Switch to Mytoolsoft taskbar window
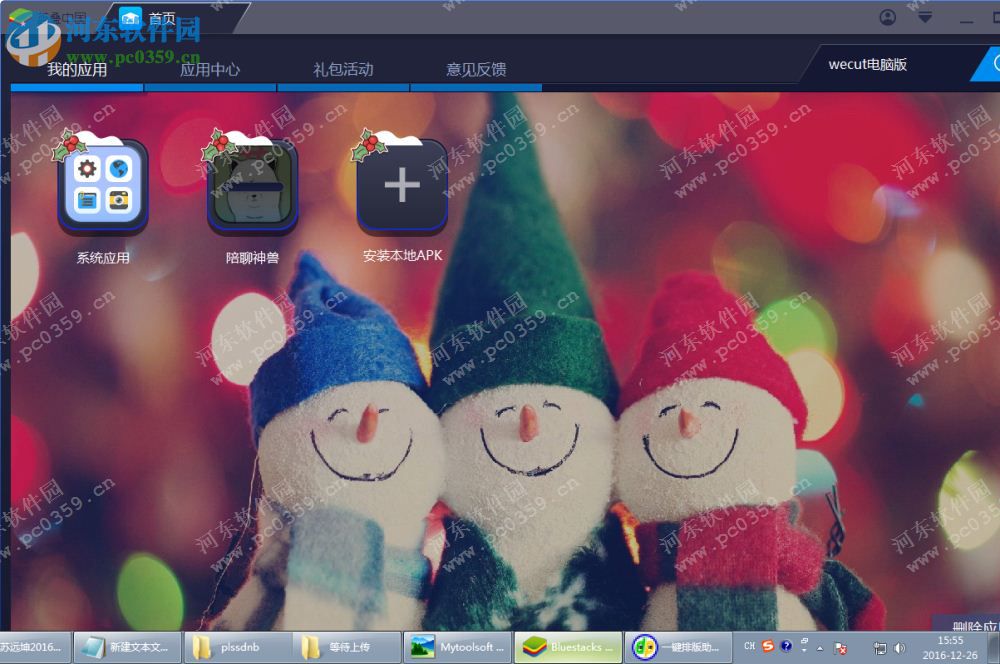The image size is (1000, 664). tap(457, 647)
